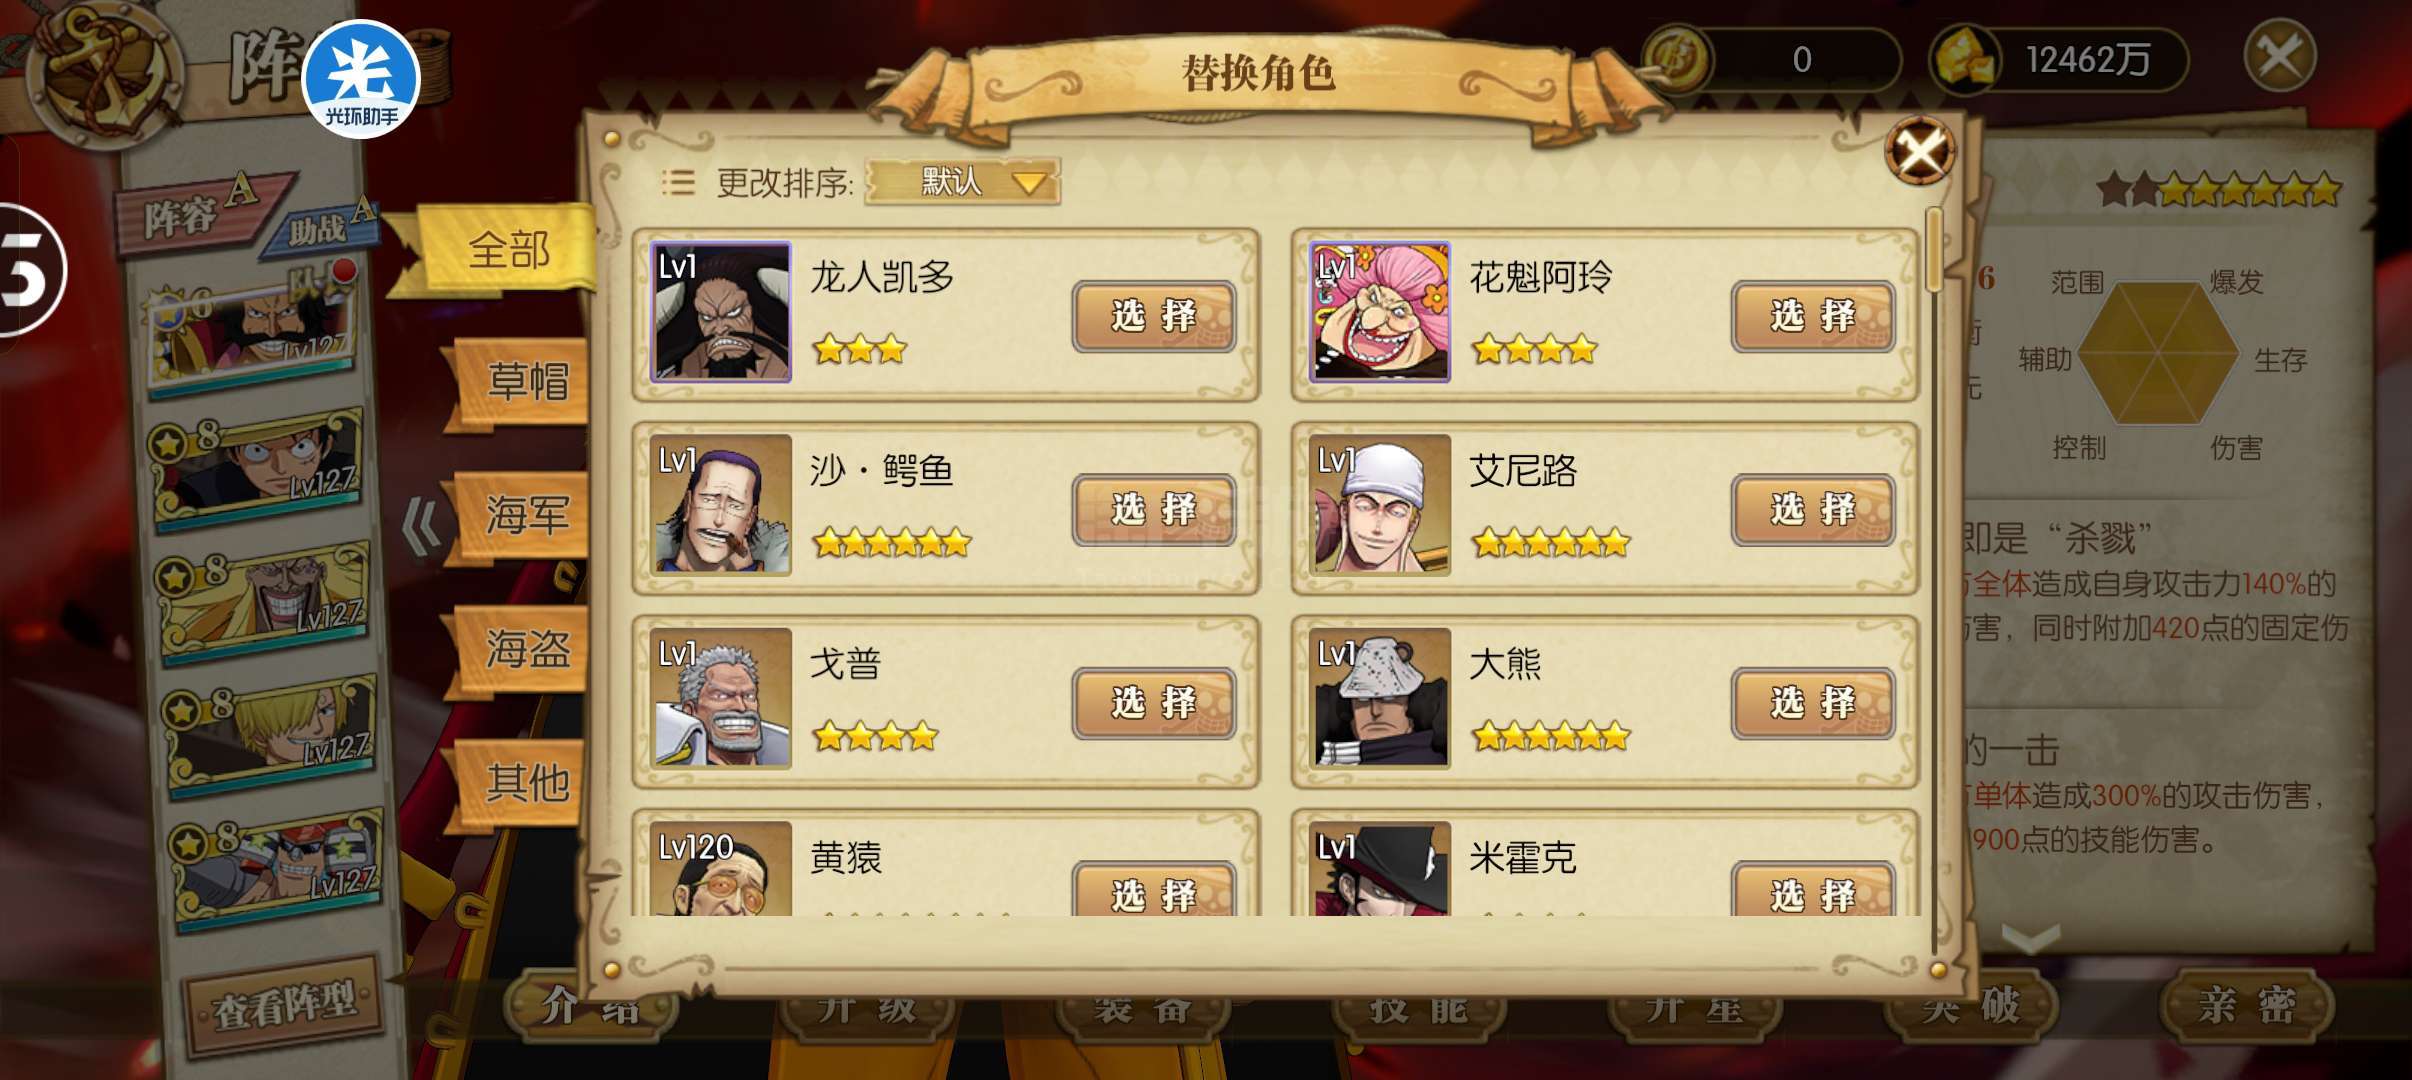
Task: Close the 替换角色 dialog with X
Action: [1919, 151]
